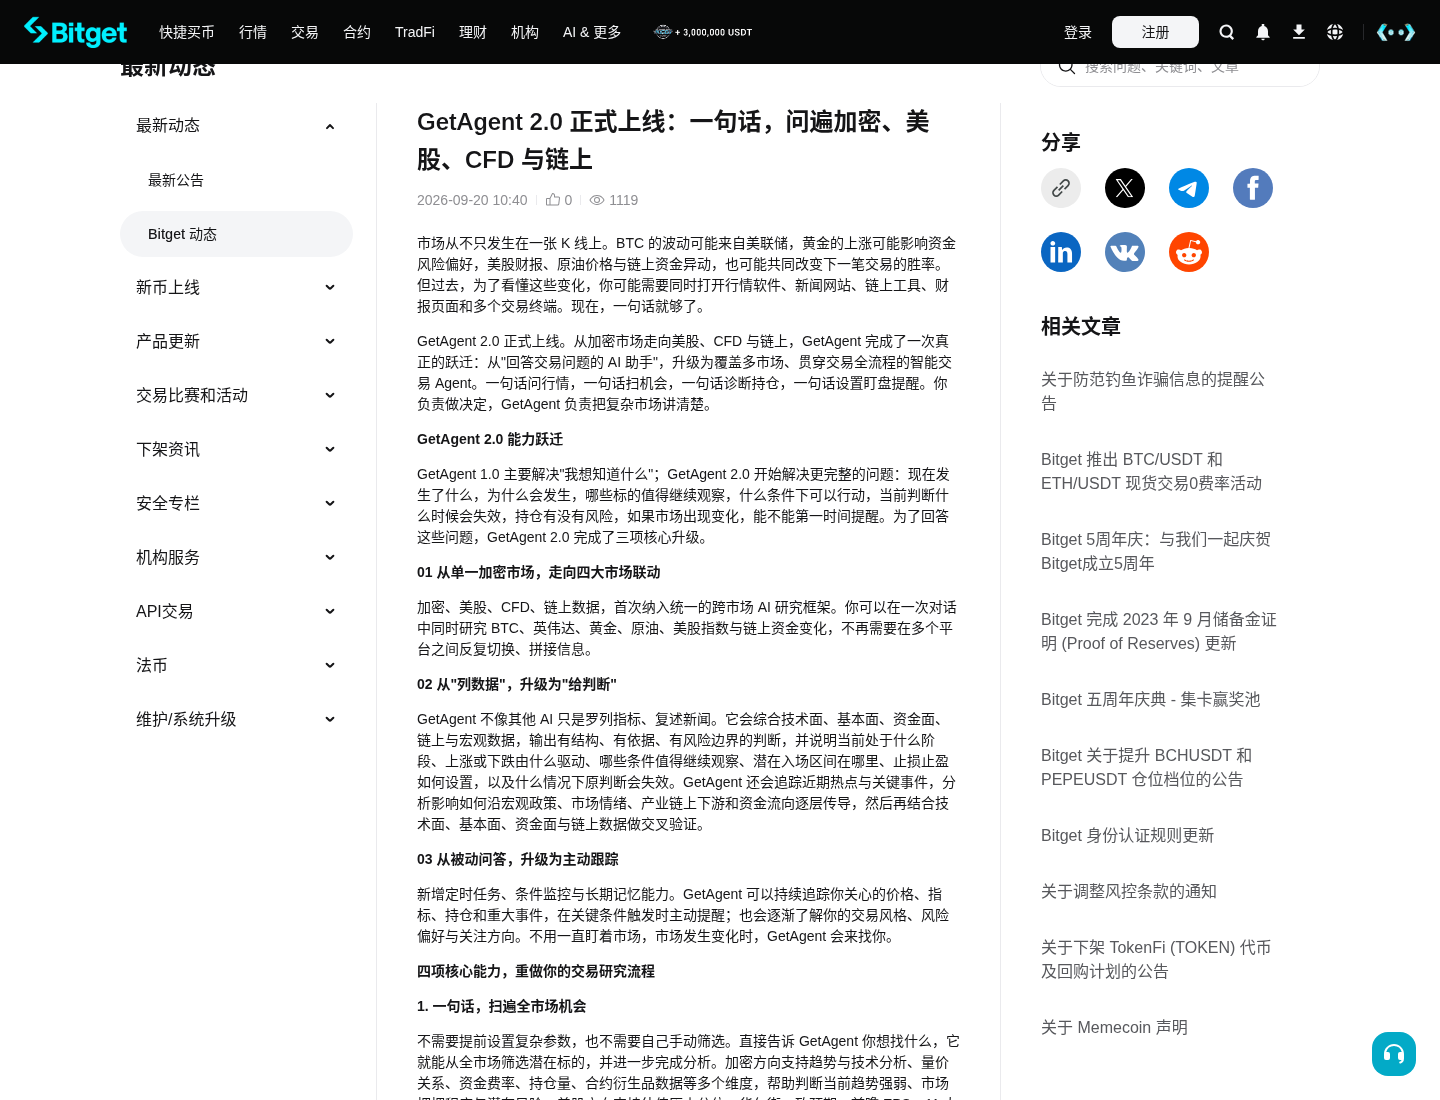Open the language globe icon
Viewport: 1440px width, 1100px height.
1335,32
